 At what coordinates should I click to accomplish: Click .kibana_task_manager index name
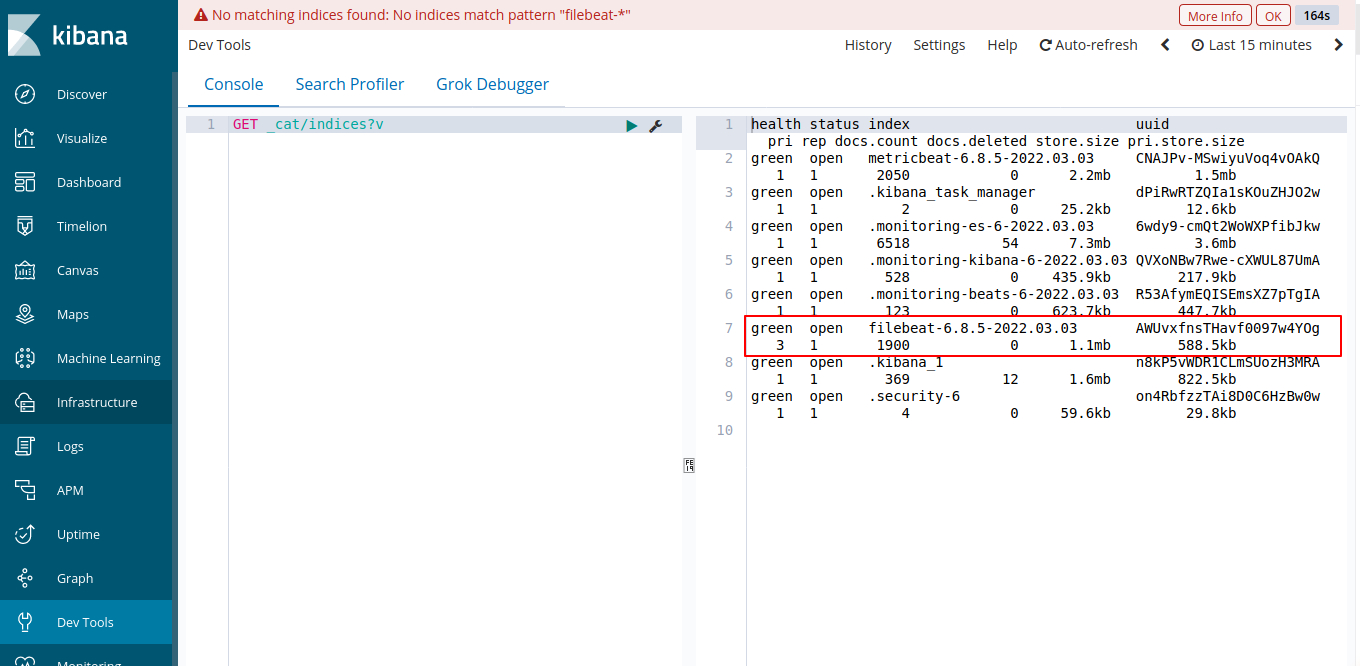pos(951,192)
